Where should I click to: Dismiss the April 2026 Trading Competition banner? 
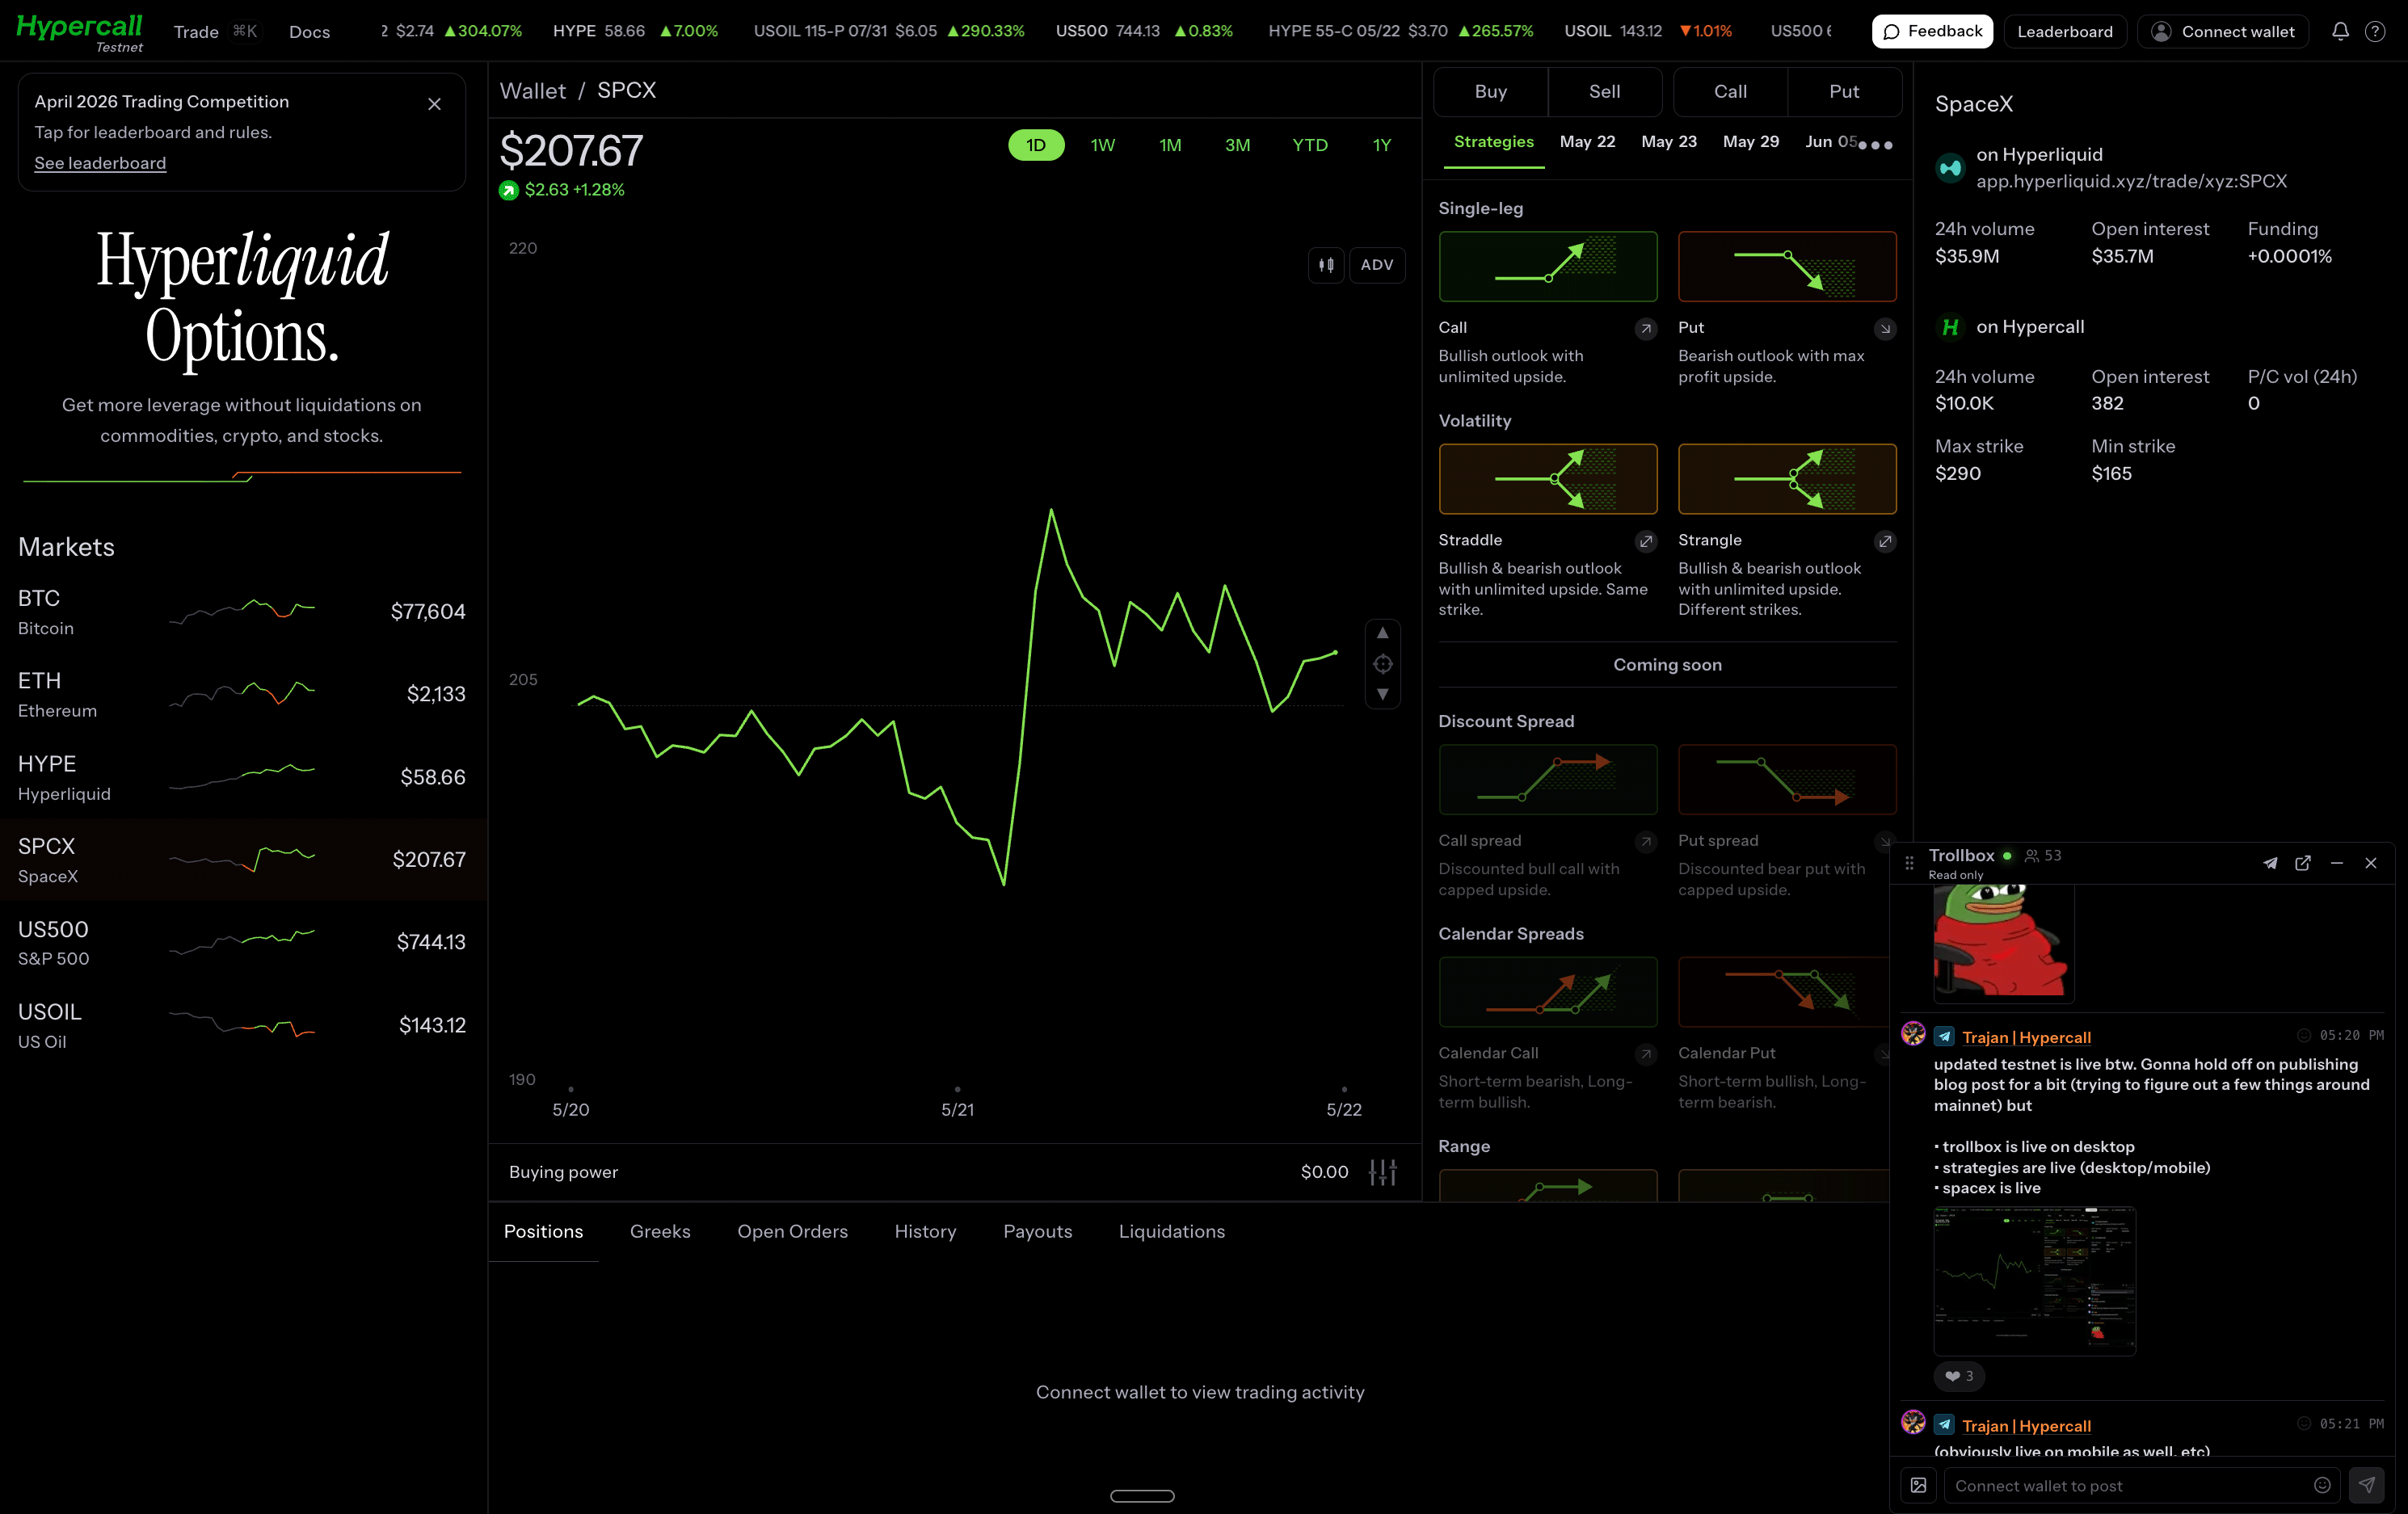[x=434, y=104]
